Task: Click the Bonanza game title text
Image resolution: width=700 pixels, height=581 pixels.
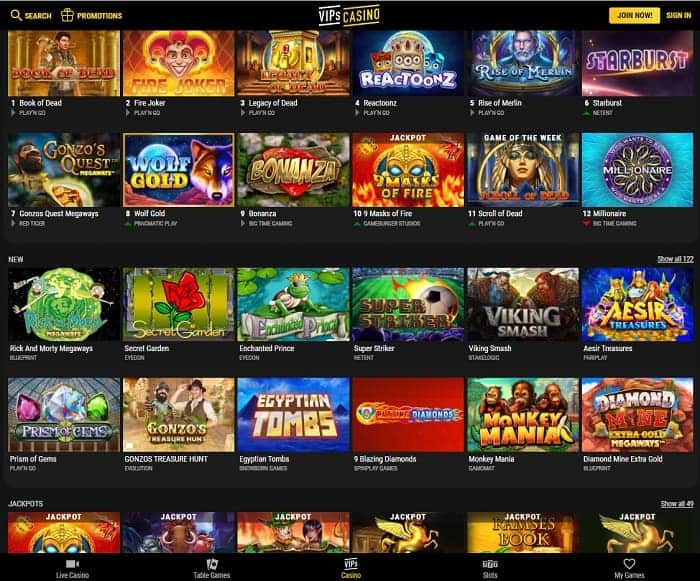Action: 262,213
